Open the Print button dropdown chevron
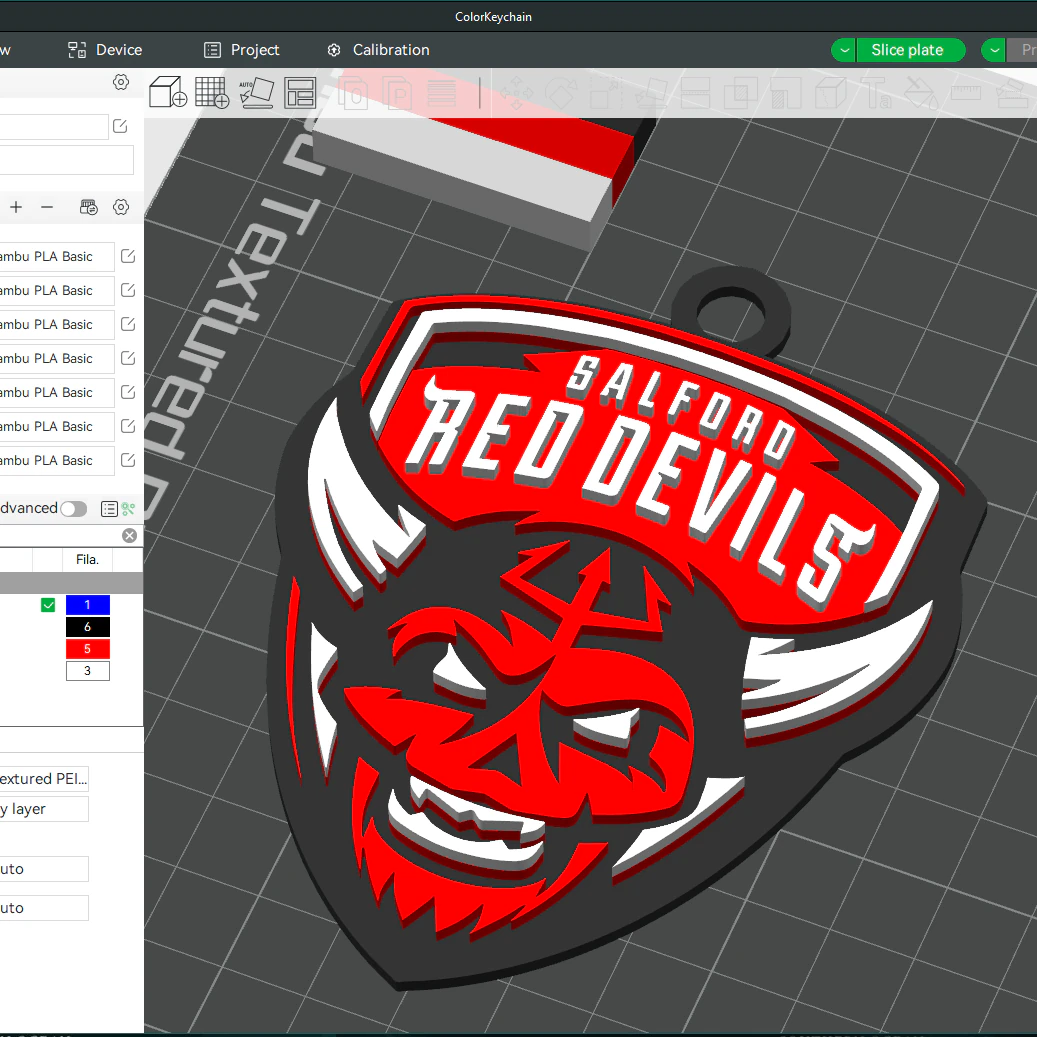The width and height of the screenshot is (1037, 1037). coord(992,49)
